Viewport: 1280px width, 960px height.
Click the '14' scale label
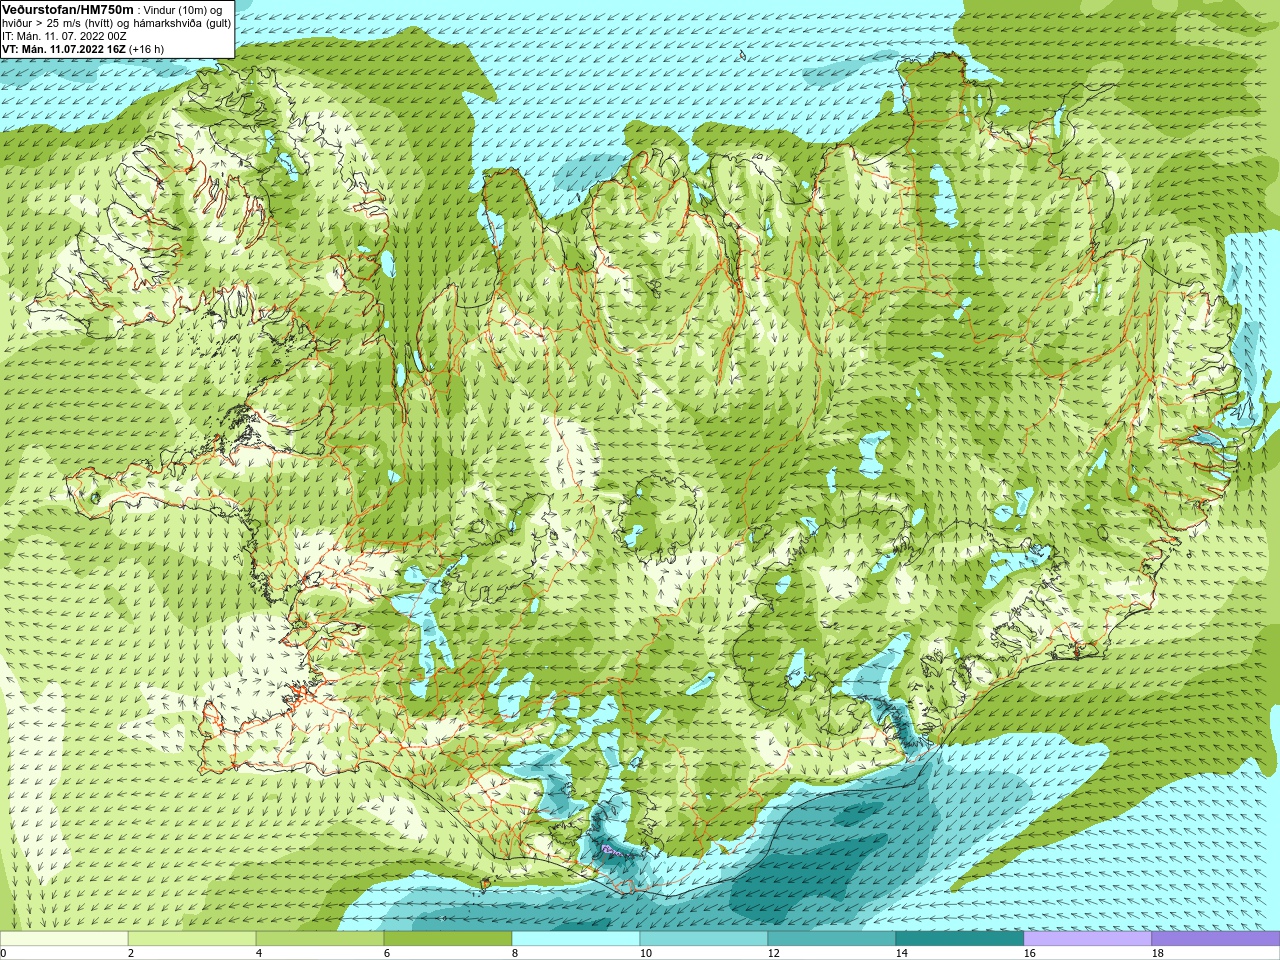901,953
